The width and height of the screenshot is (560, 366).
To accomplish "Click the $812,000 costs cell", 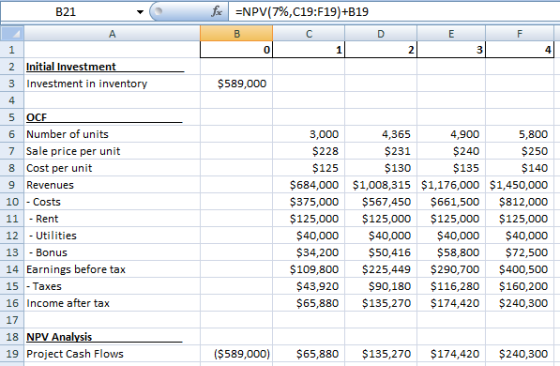I will coord(520,202).
